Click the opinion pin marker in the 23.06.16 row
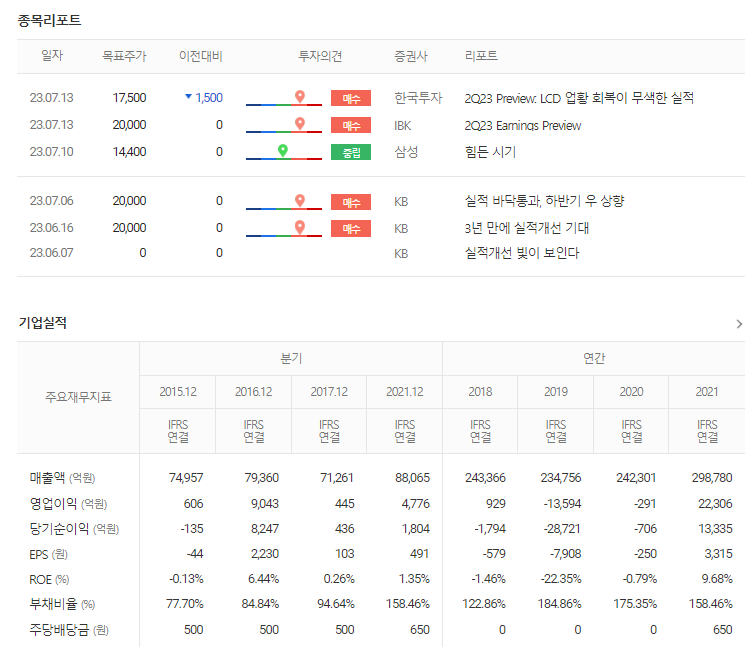Image resolution: width=752 pixels, height=647 pixels. point(300,227)
